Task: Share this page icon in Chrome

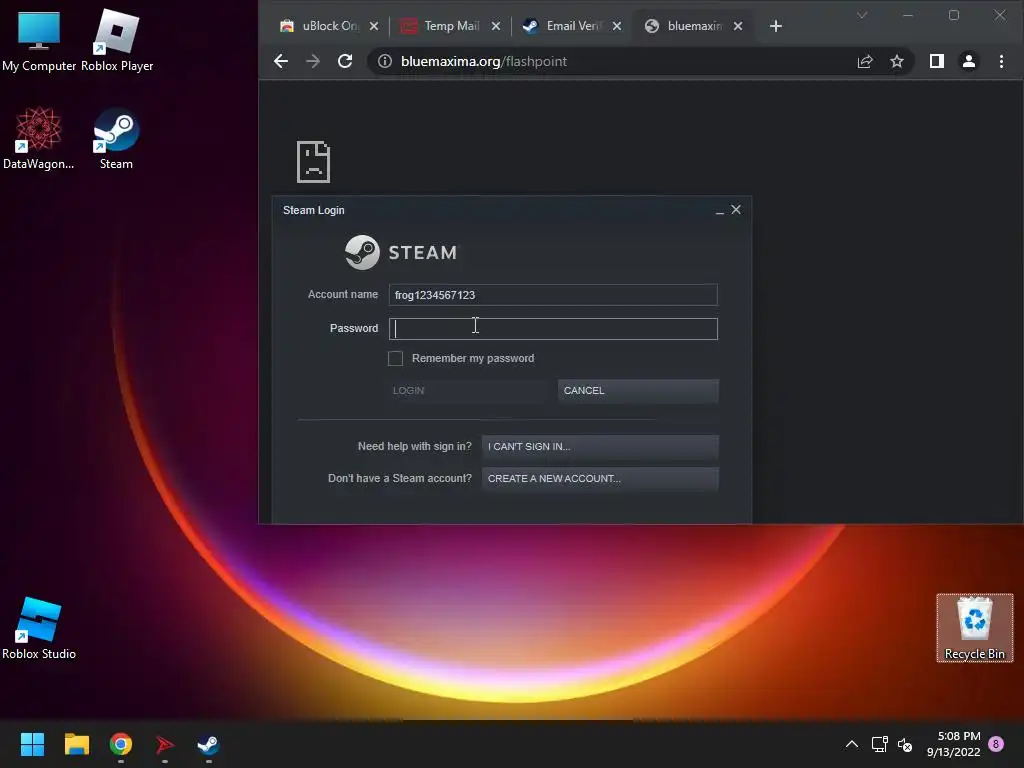Action: click(865, 61)
